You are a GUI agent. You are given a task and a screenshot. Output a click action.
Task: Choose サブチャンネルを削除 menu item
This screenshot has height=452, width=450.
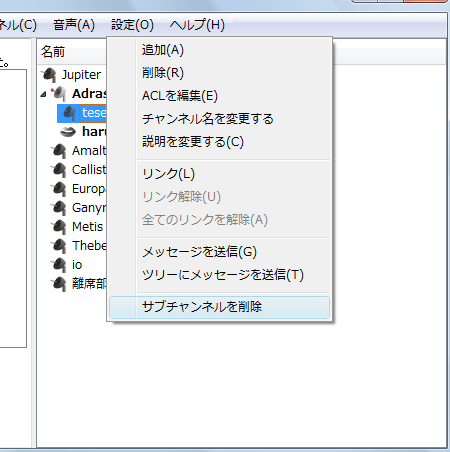click(219, 307)
